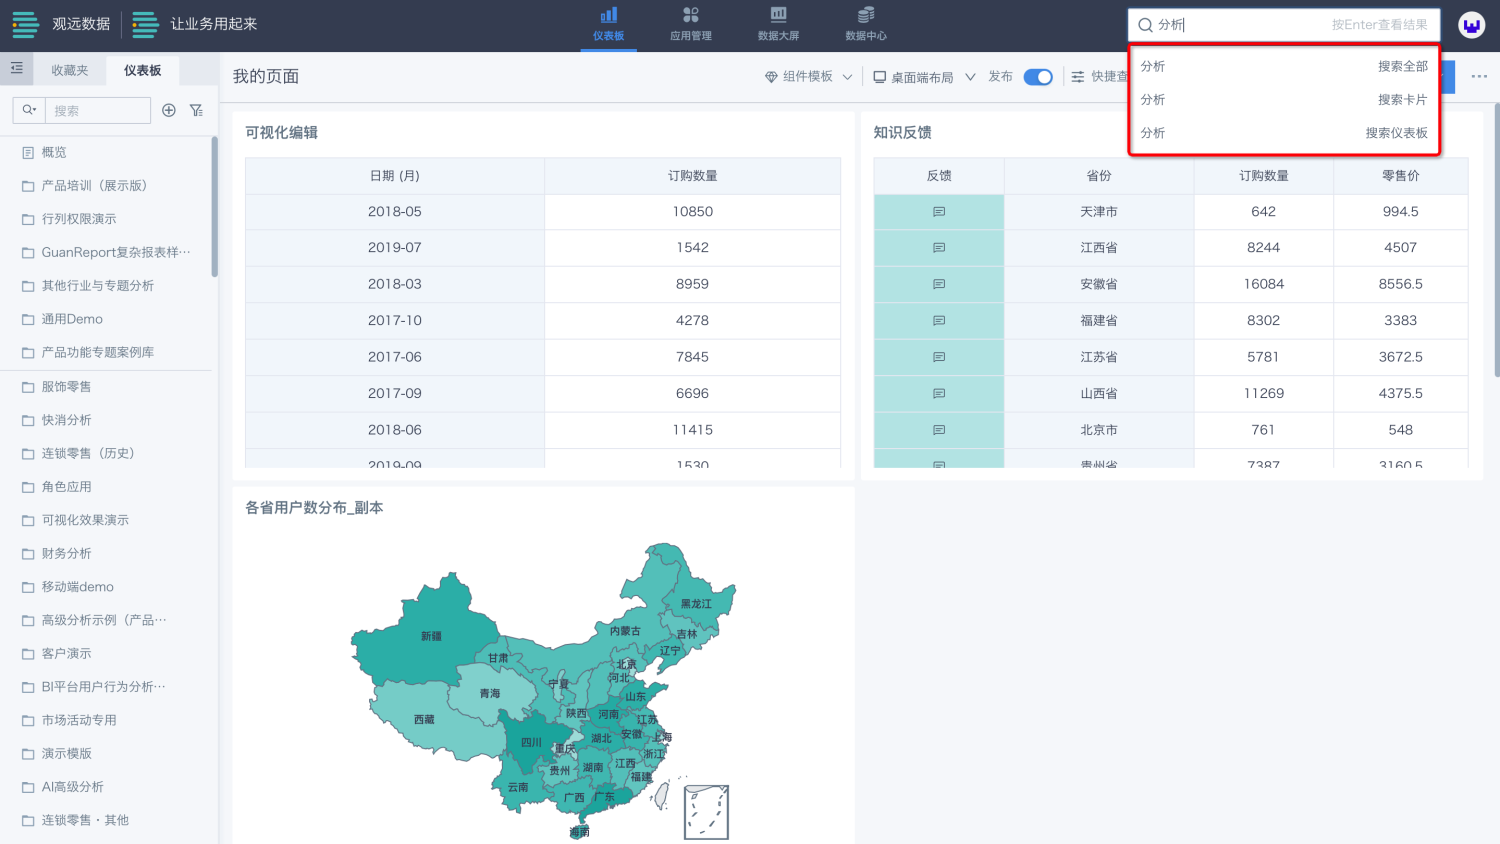
Task: Click the 可视化编辑 card title
Action: pyautogui.click(x=281, y=133)
